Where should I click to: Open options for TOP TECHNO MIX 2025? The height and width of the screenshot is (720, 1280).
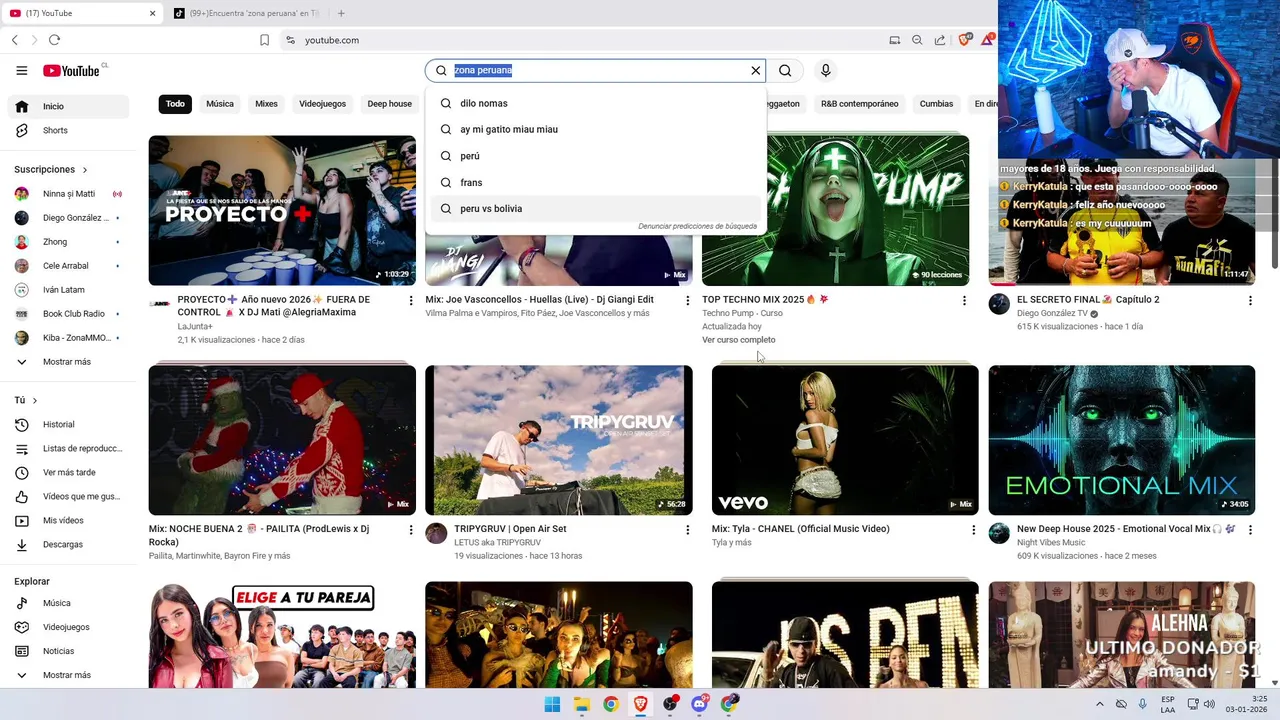[964, 300]
